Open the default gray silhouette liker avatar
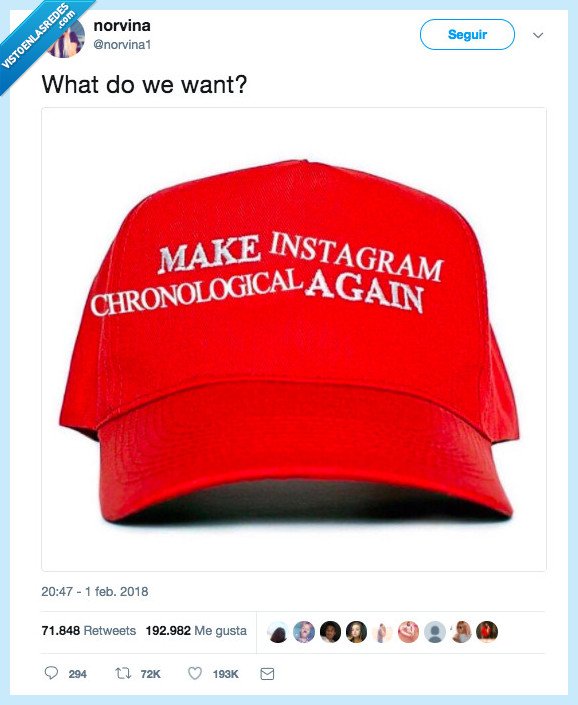578x705 pixels. click(435, 632)
